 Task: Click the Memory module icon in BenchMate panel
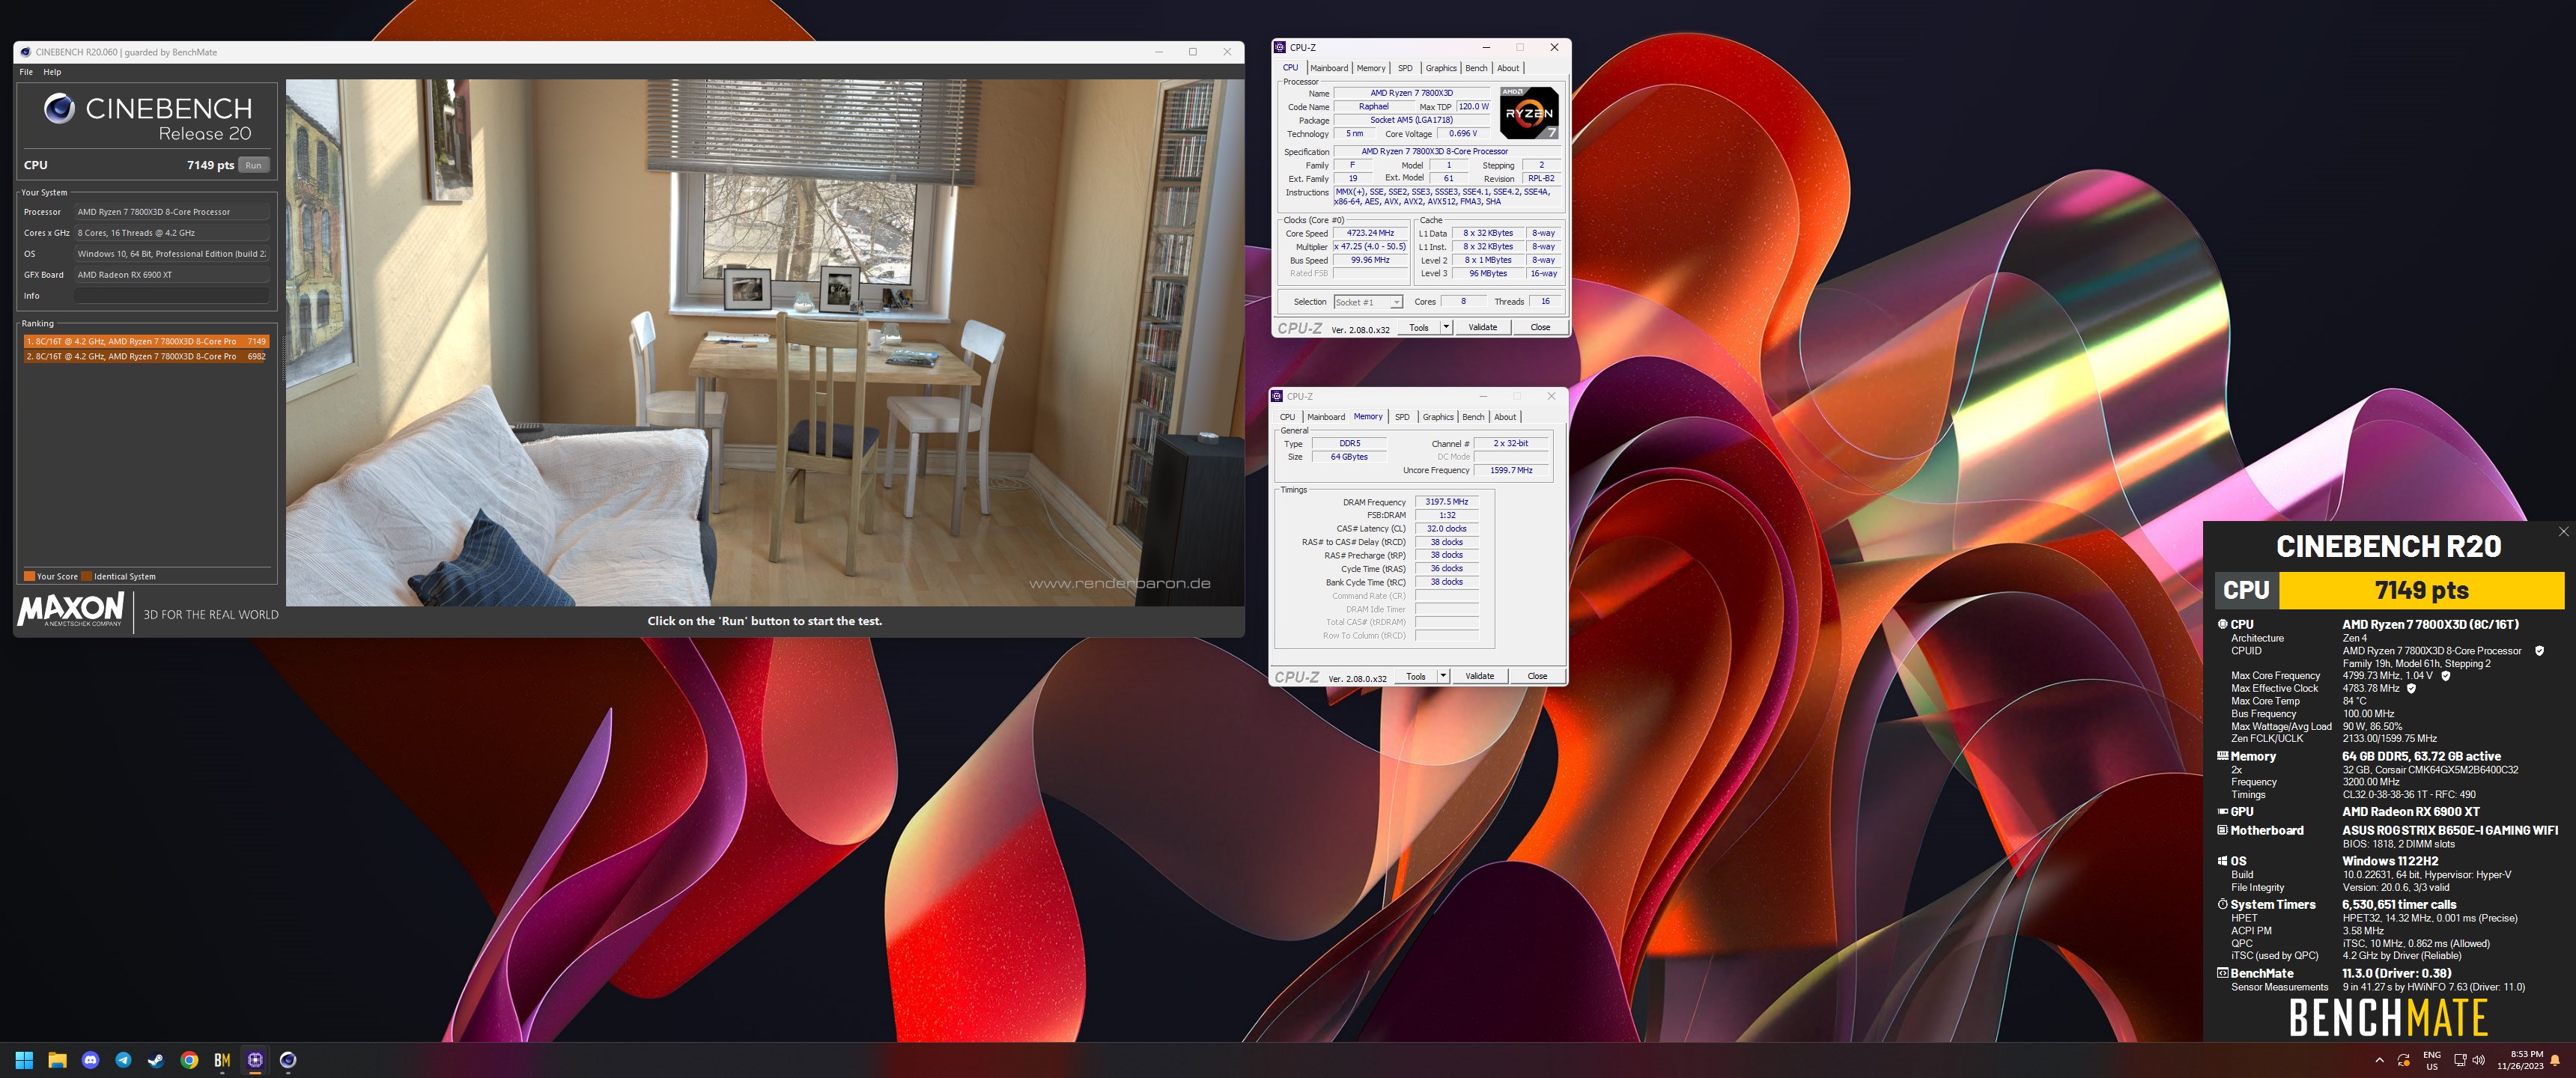(x=2222, y=756)
